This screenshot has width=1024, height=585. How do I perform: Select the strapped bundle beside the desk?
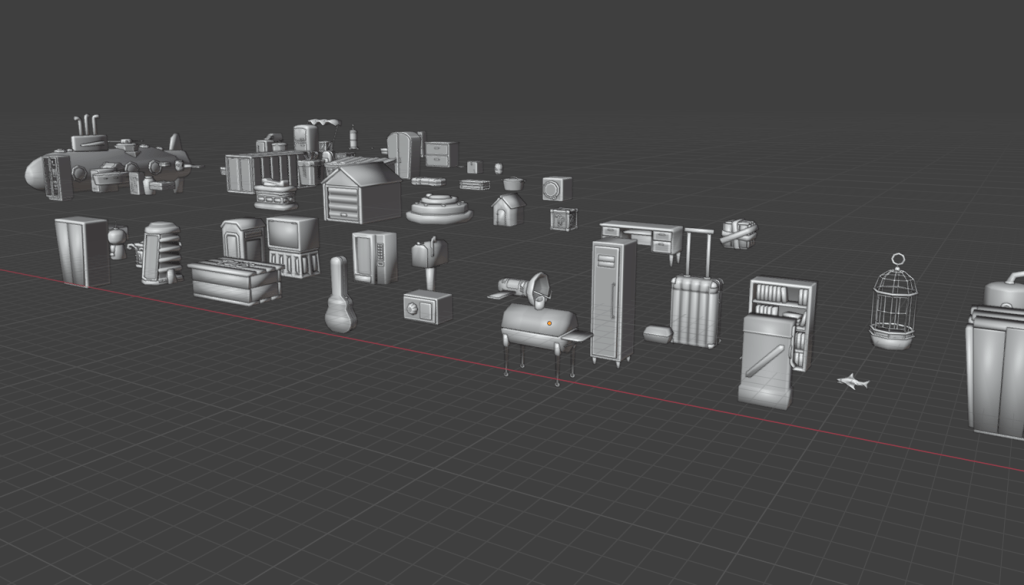[x=739, y=233]
